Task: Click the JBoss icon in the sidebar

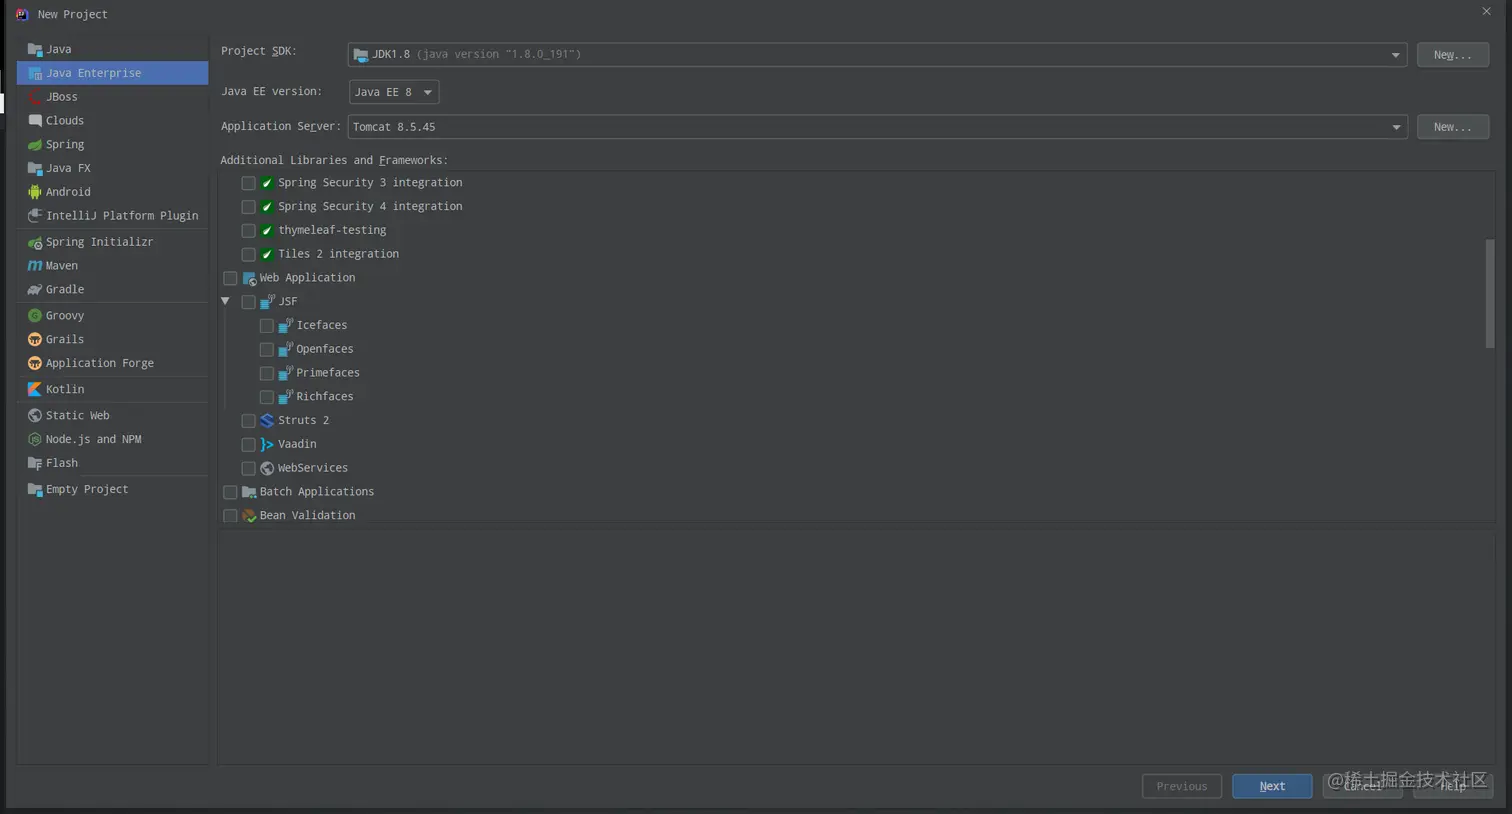Action: (35, 97)
